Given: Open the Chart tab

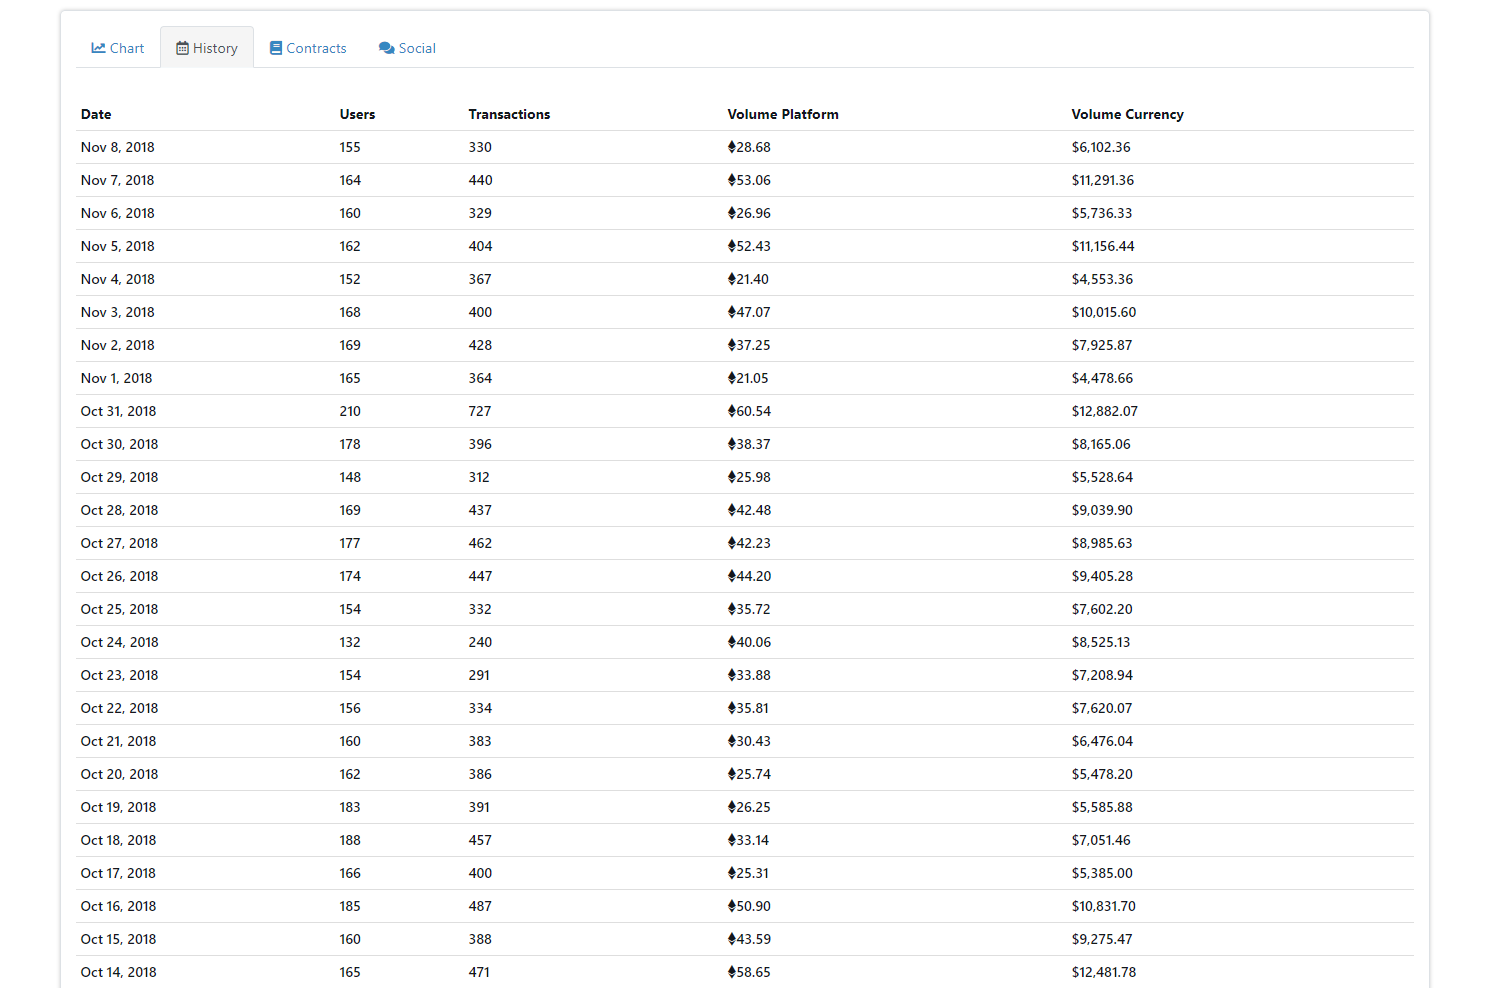Looking at the screenshot, I should pyautogui.click(x=118, y=48).
